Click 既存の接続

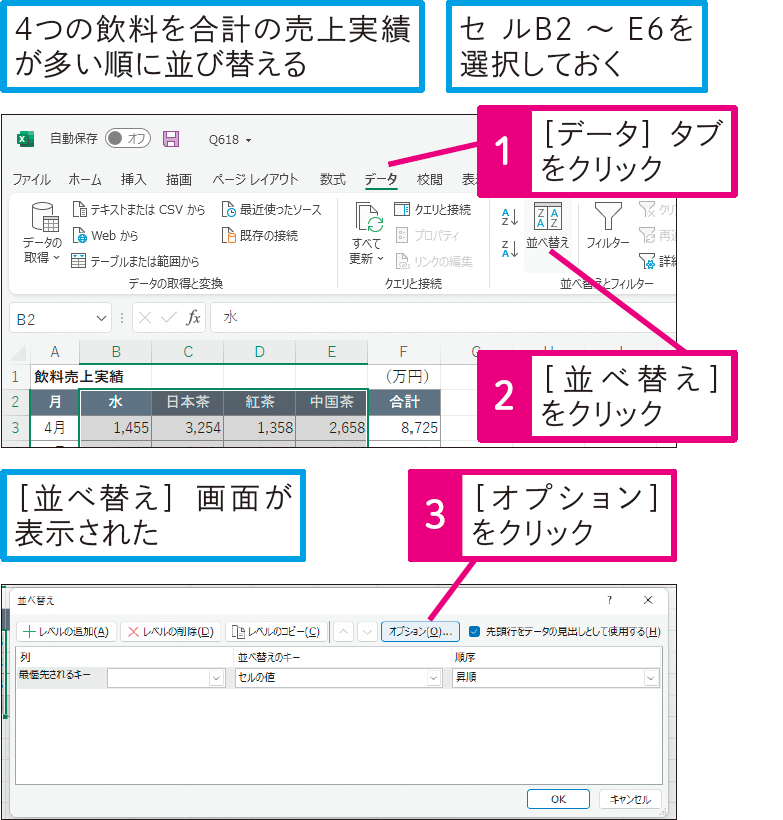click(260, 236)
